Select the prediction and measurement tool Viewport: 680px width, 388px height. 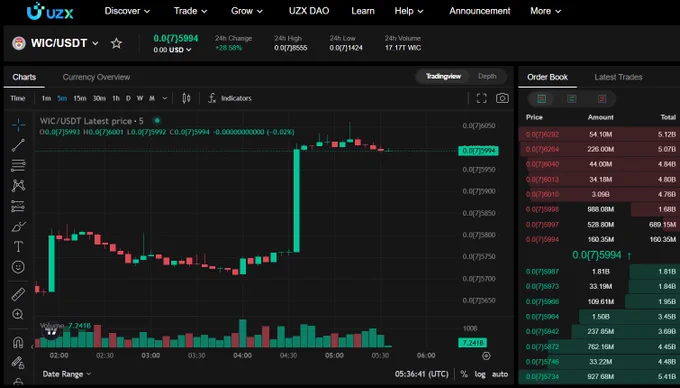[18, 206]
